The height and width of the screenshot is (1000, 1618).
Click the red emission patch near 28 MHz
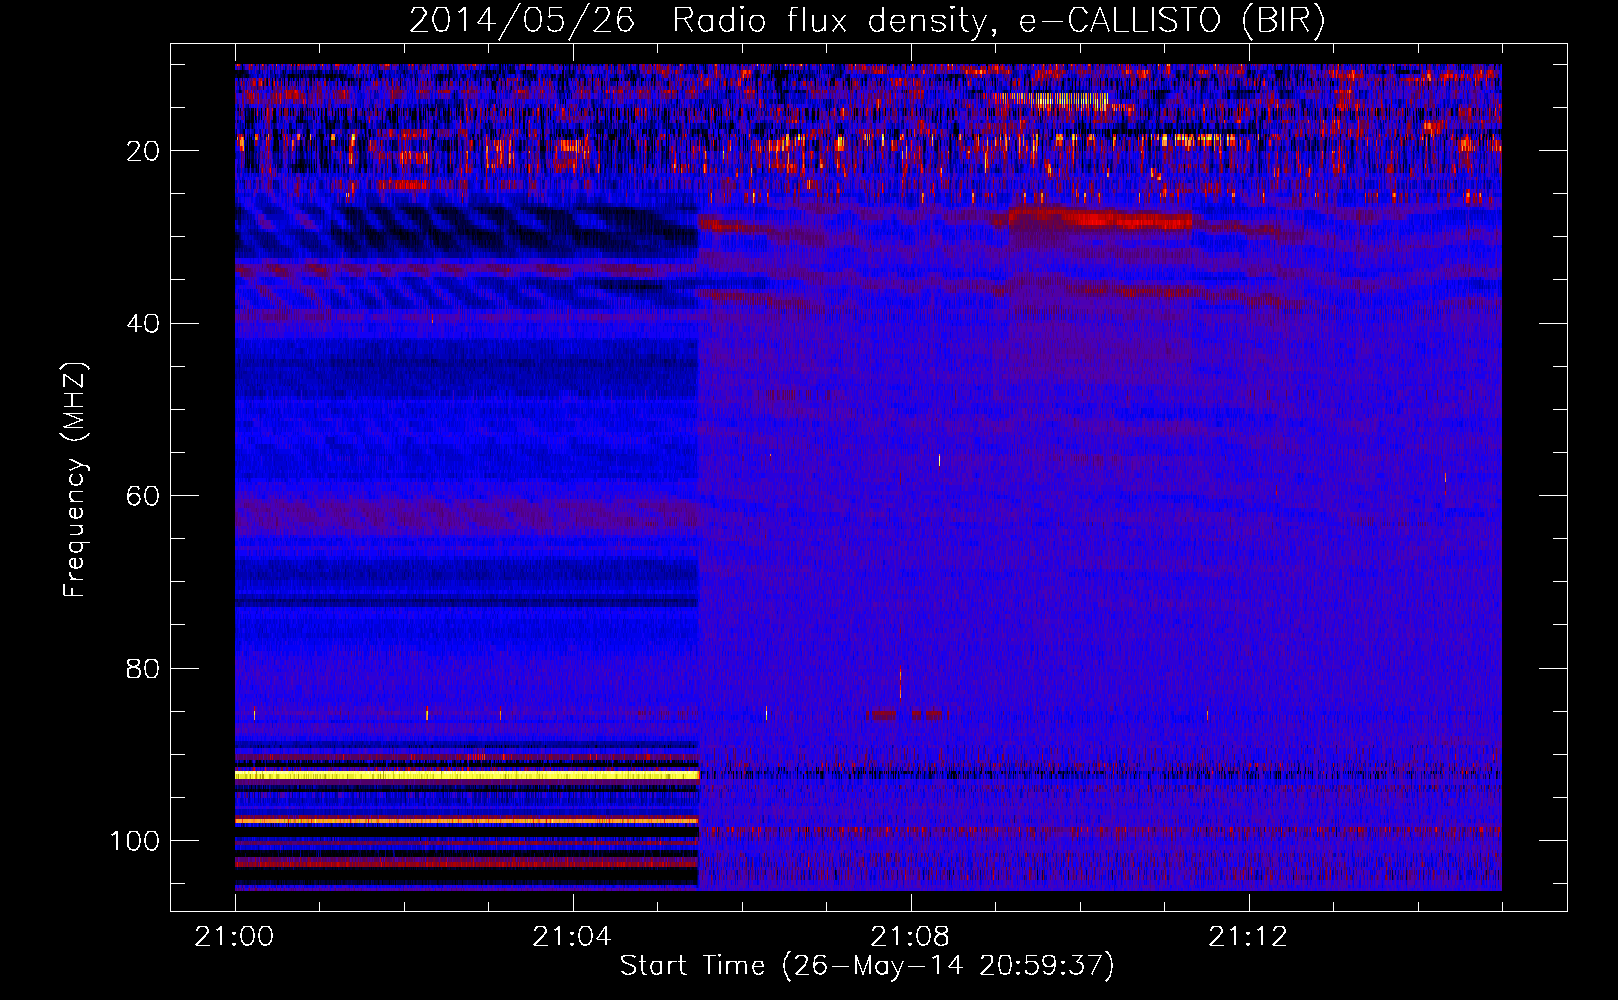[x=1100, y=218]
